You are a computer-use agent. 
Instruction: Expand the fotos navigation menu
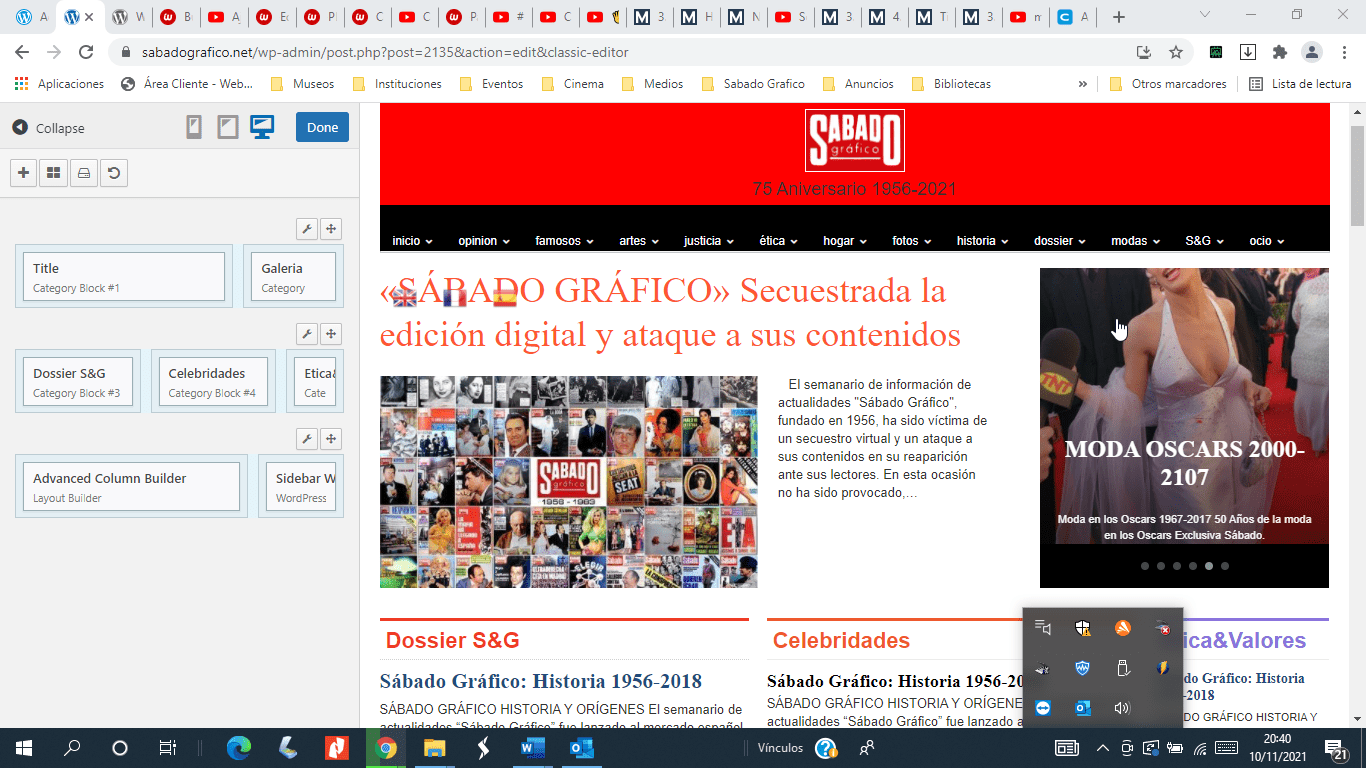pos(913,241)
